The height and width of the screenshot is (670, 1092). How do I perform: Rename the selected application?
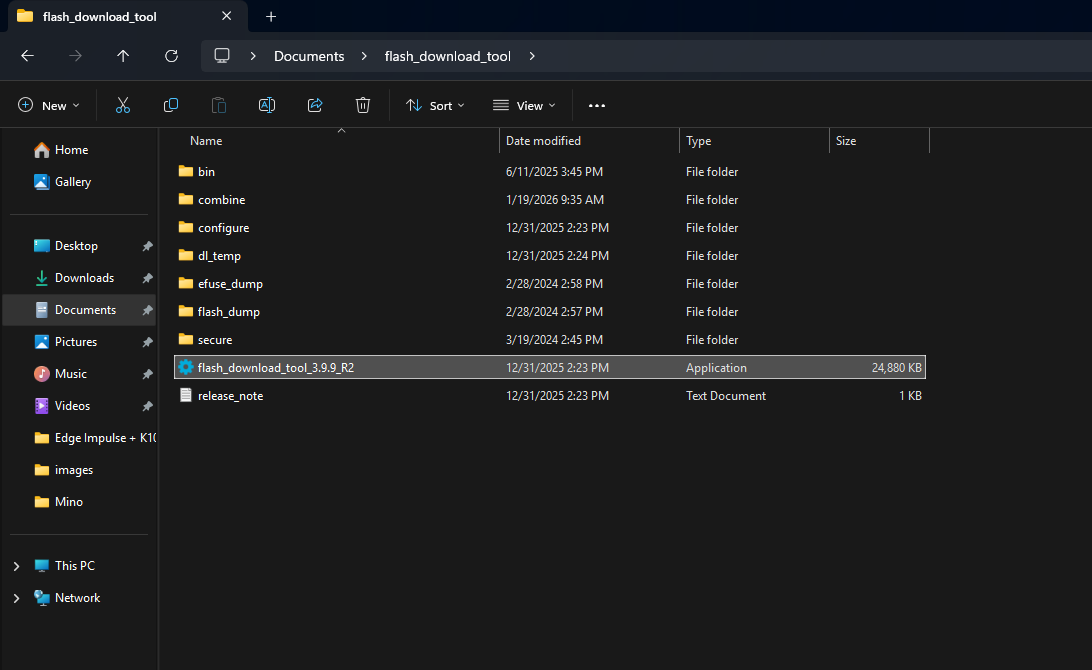pyautogui.click(x=267, y=105)
